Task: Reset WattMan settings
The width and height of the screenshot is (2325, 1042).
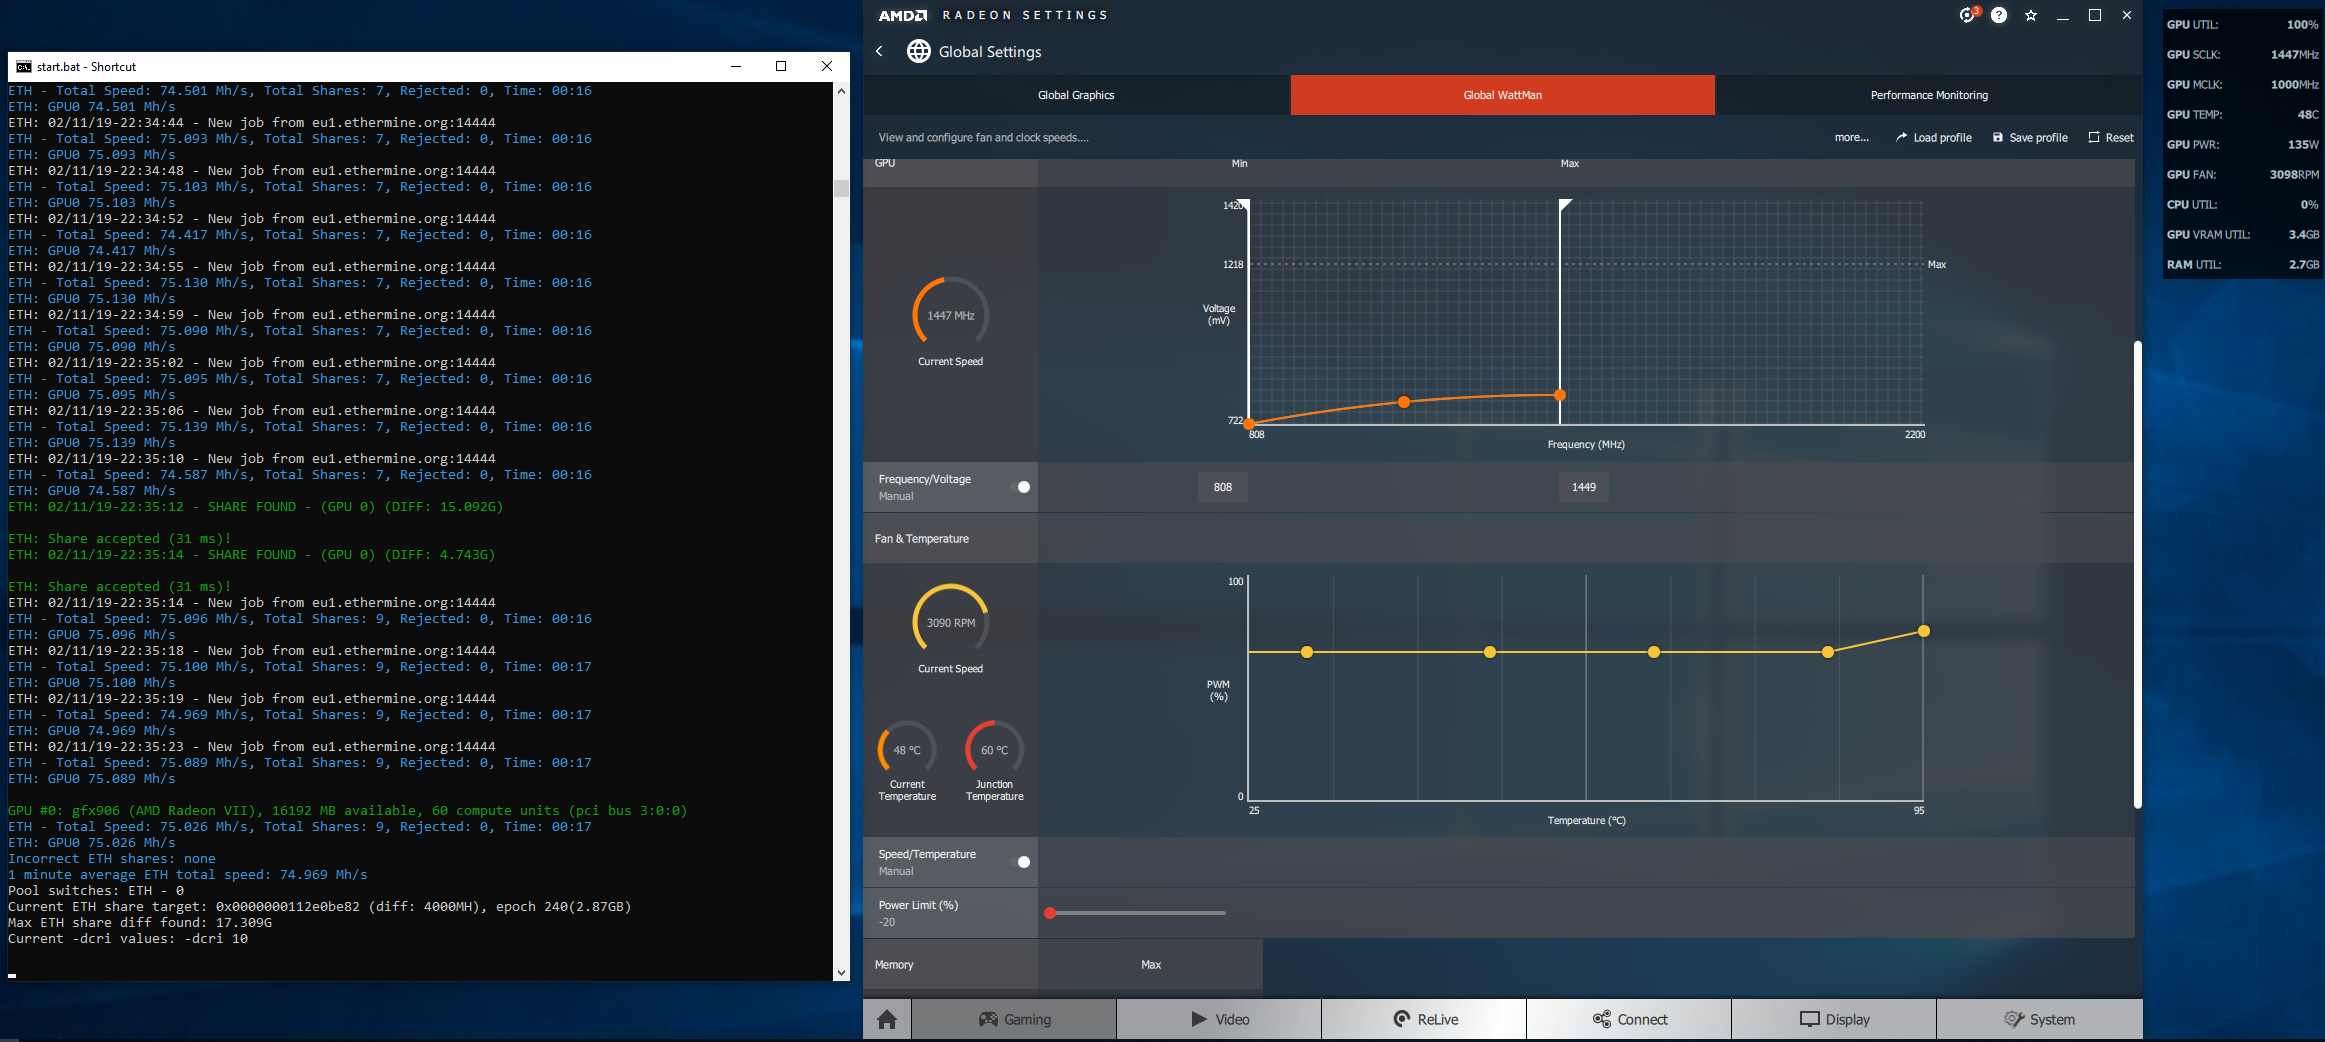Action: point(2111,138)
